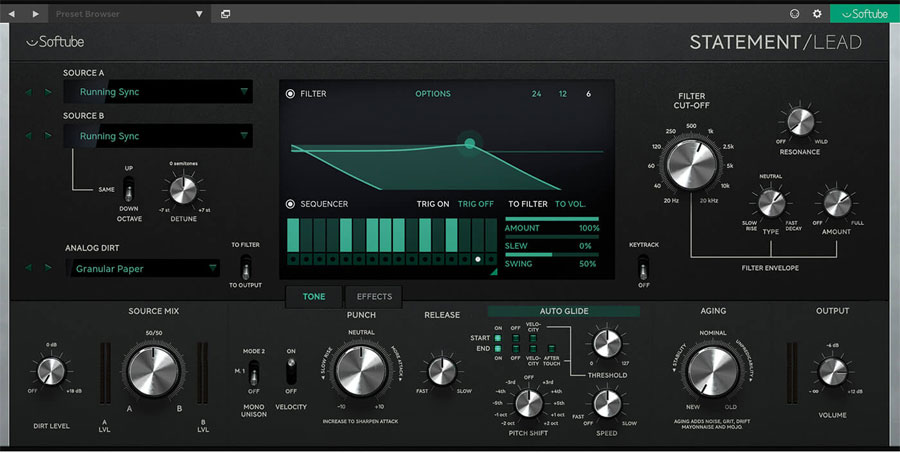Set Auto Glide Start to Velocity
The width and height of the screenshot is (900, 454).
click(x=533, y=338)
